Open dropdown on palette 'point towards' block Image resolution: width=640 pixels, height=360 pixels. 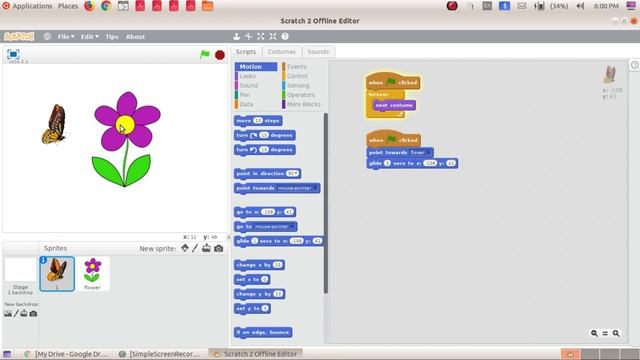point(314,188)
